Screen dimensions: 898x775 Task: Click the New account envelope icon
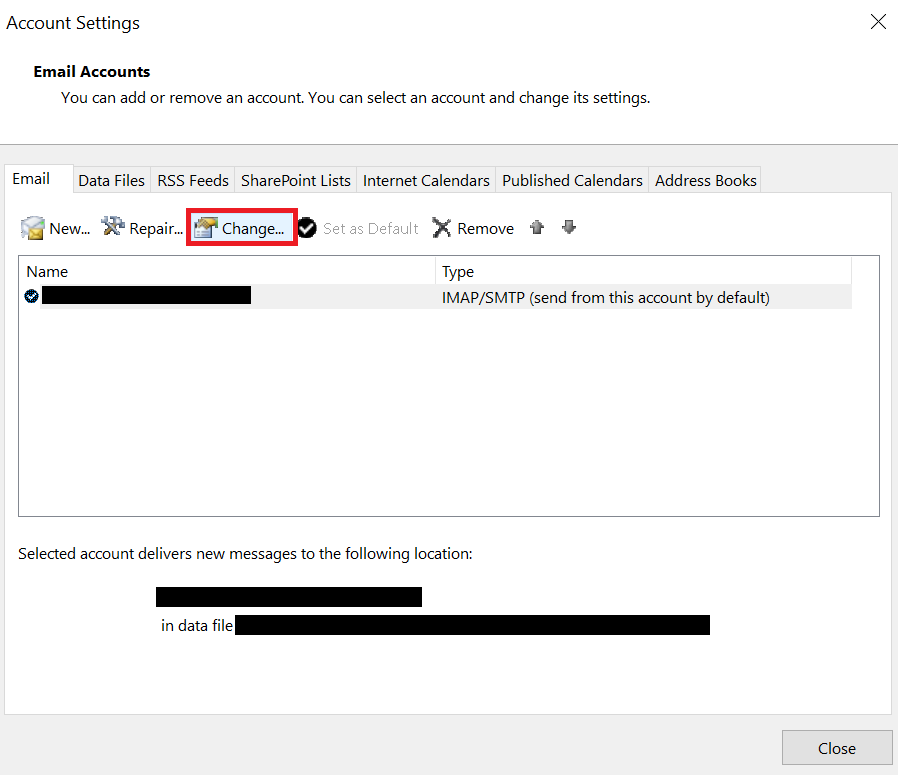pos(33,228)
